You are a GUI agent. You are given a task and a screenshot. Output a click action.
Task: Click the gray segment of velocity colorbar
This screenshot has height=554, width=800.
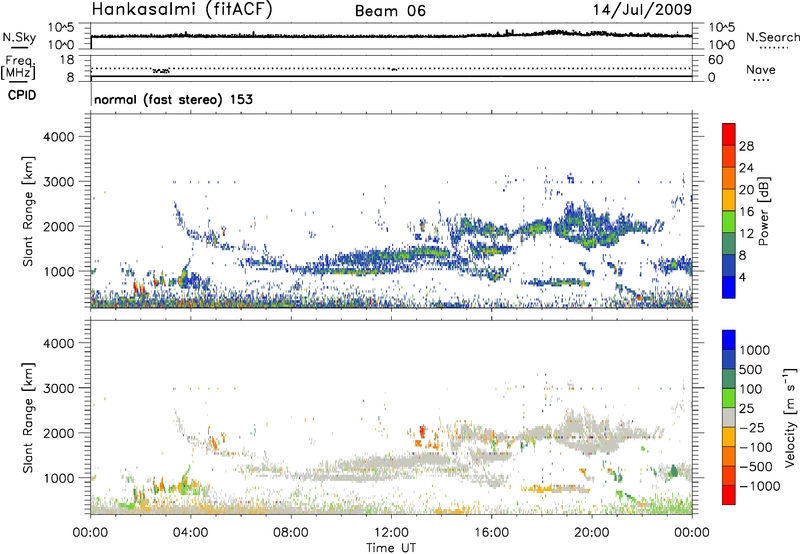[x=729, y=417]
